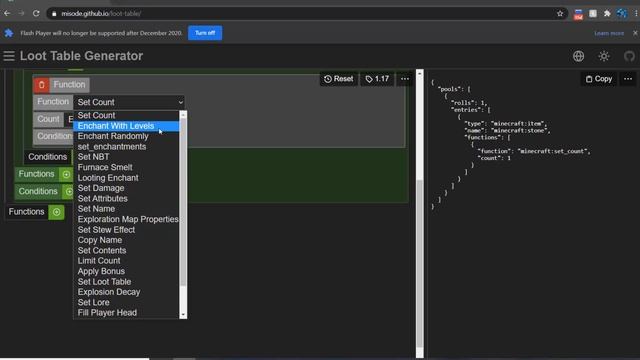Open the GitHub repository icon
Image resolution: width=640 pixels, height=360 pixels.
629,56
